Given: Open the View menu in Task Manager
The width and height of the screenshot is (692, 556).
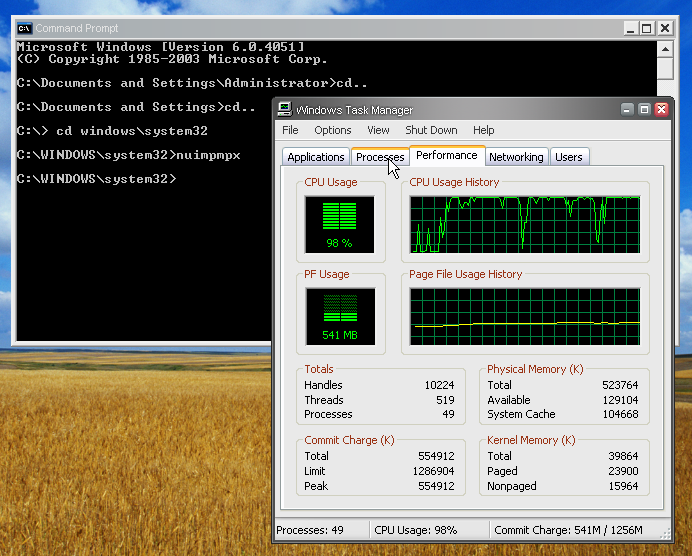Looking at the screenshot, I should pos(378,130).
